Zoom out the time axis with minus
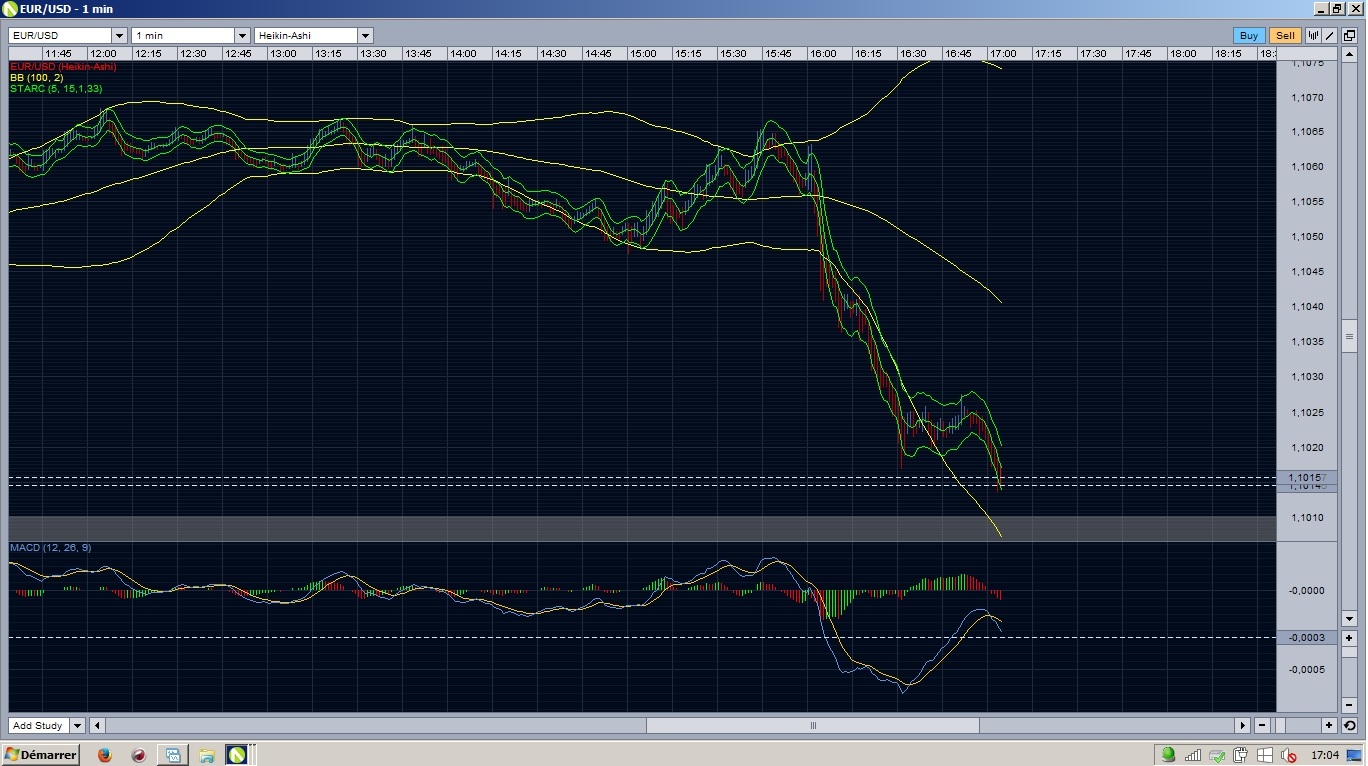The height and width of the screenshot is (766, 1368). point(1262,725)
